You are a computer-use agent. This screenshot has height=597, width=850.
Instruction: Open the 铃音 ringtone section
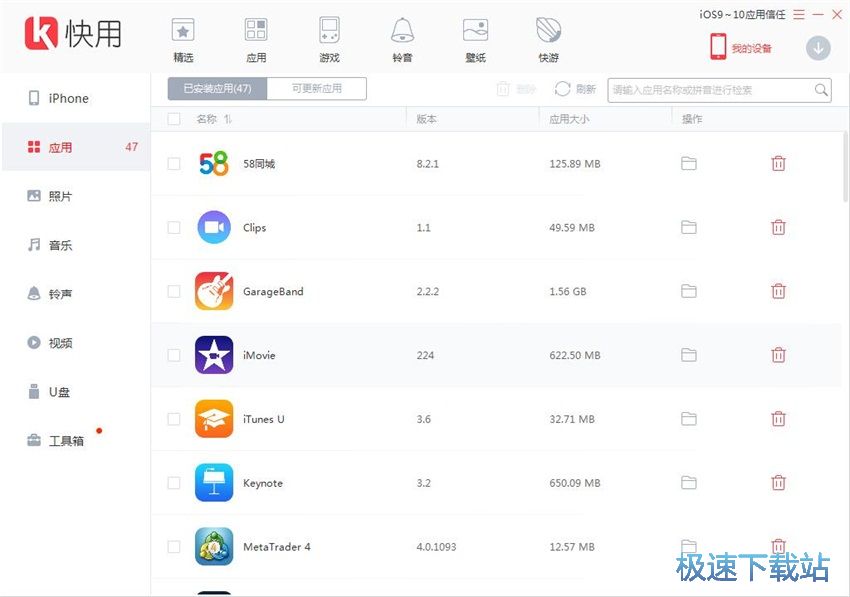tap(402, 40)
